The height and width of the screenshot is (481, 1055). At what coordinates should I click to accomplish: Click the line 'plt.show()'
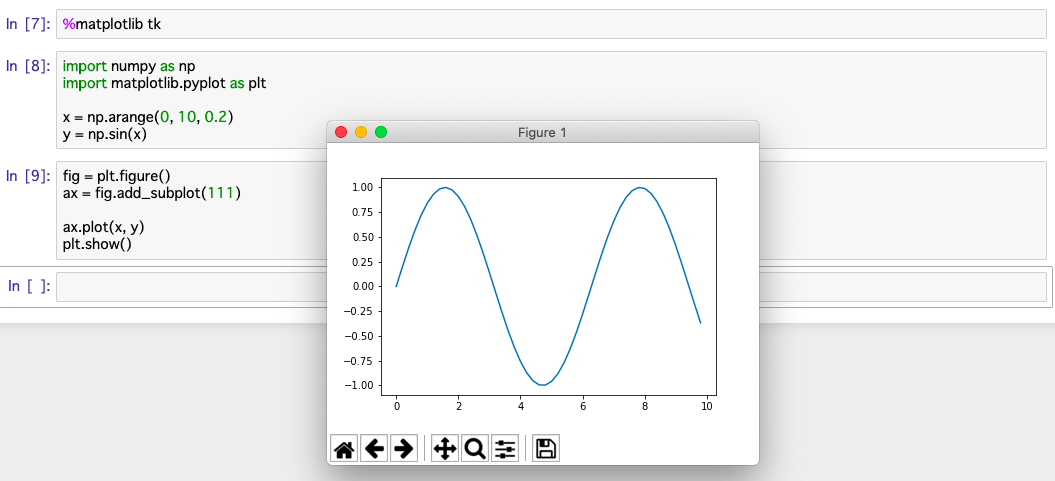click(x=96, y=243)
